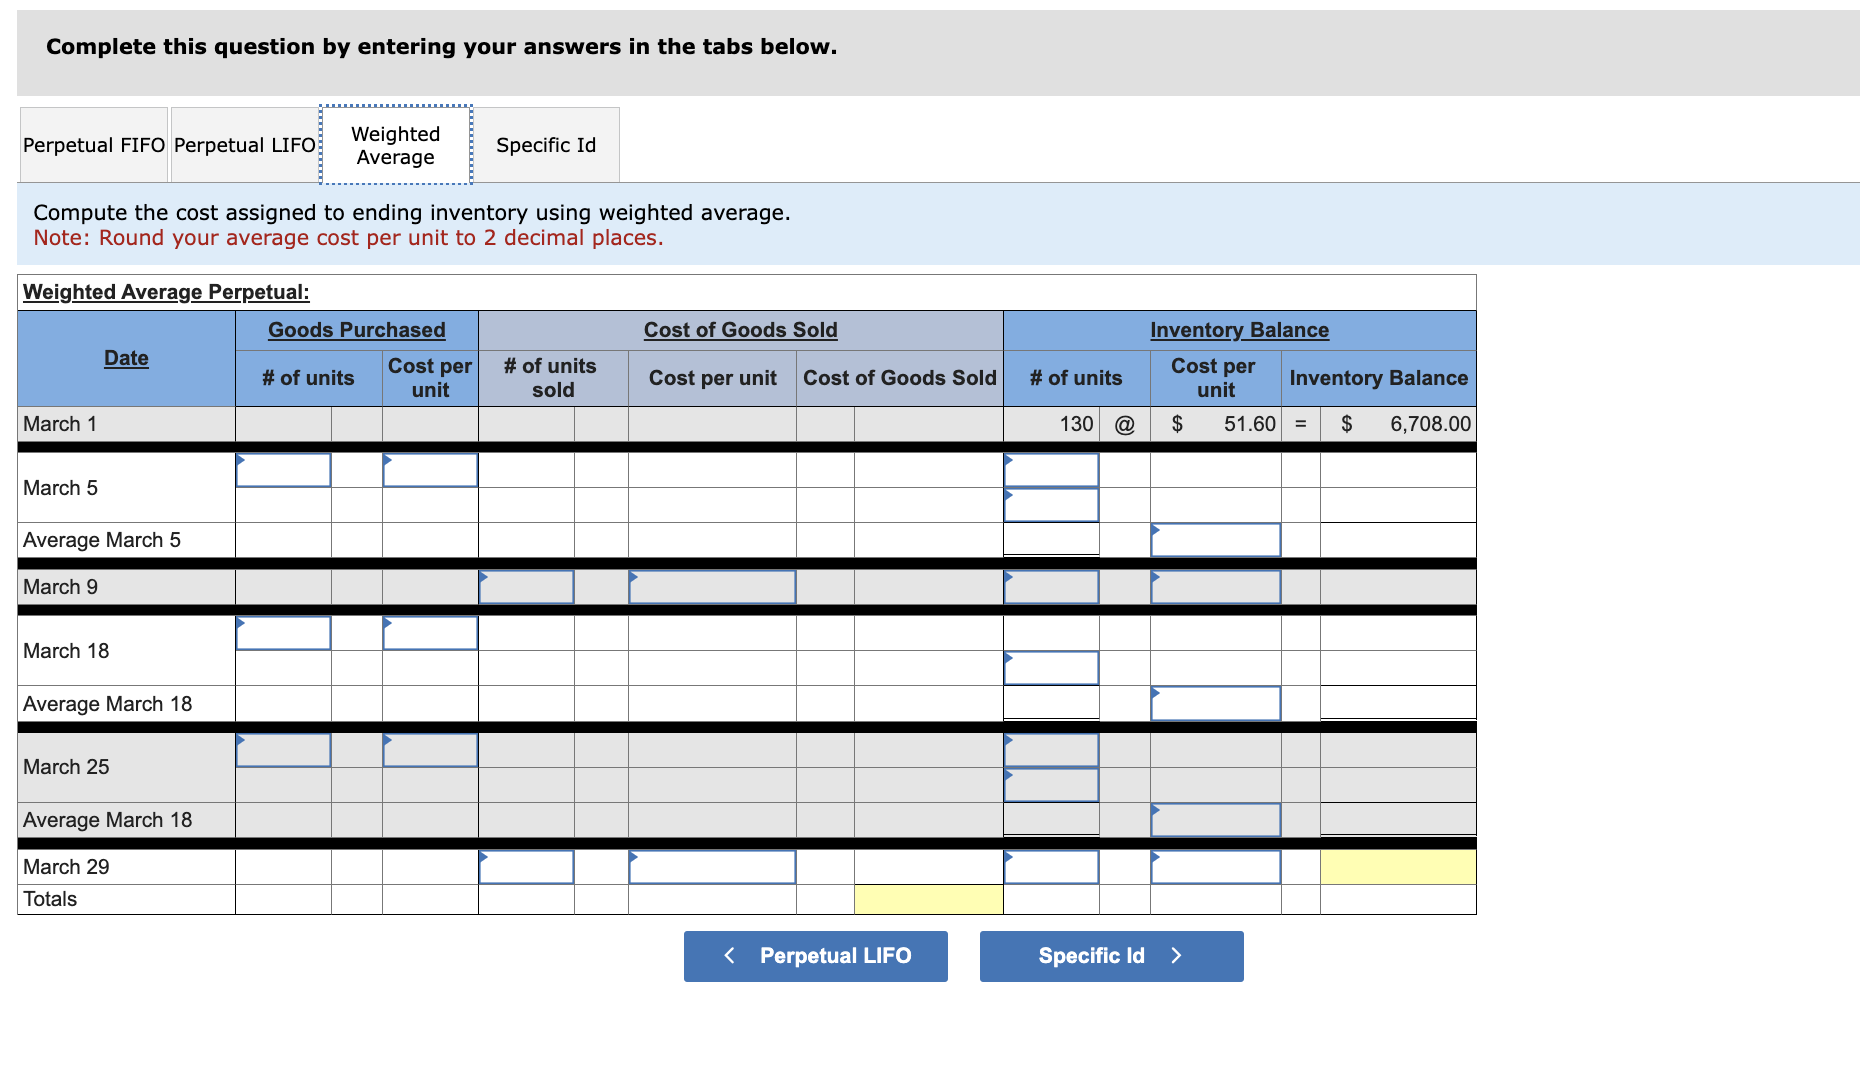Select March 25 second inventory units field
This screenshot has height=1070, width=1860.
click(1051, 785)
